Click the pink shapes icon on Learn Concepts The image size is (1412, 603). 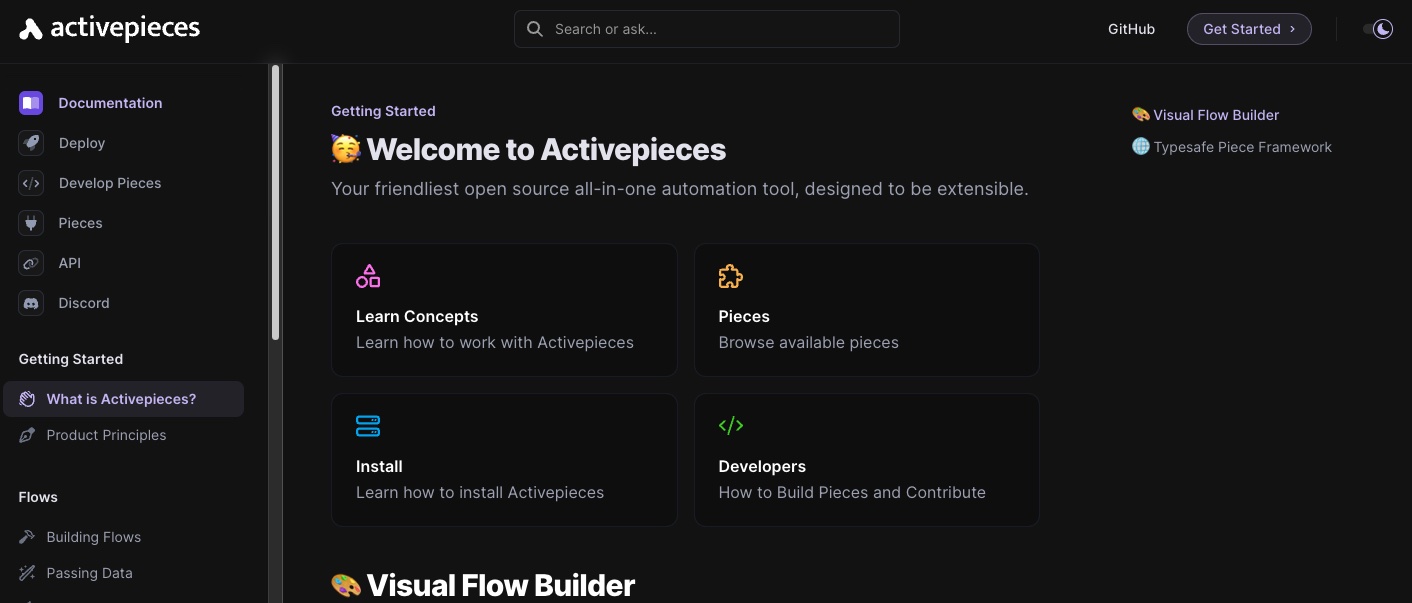[x=368, y=276]
